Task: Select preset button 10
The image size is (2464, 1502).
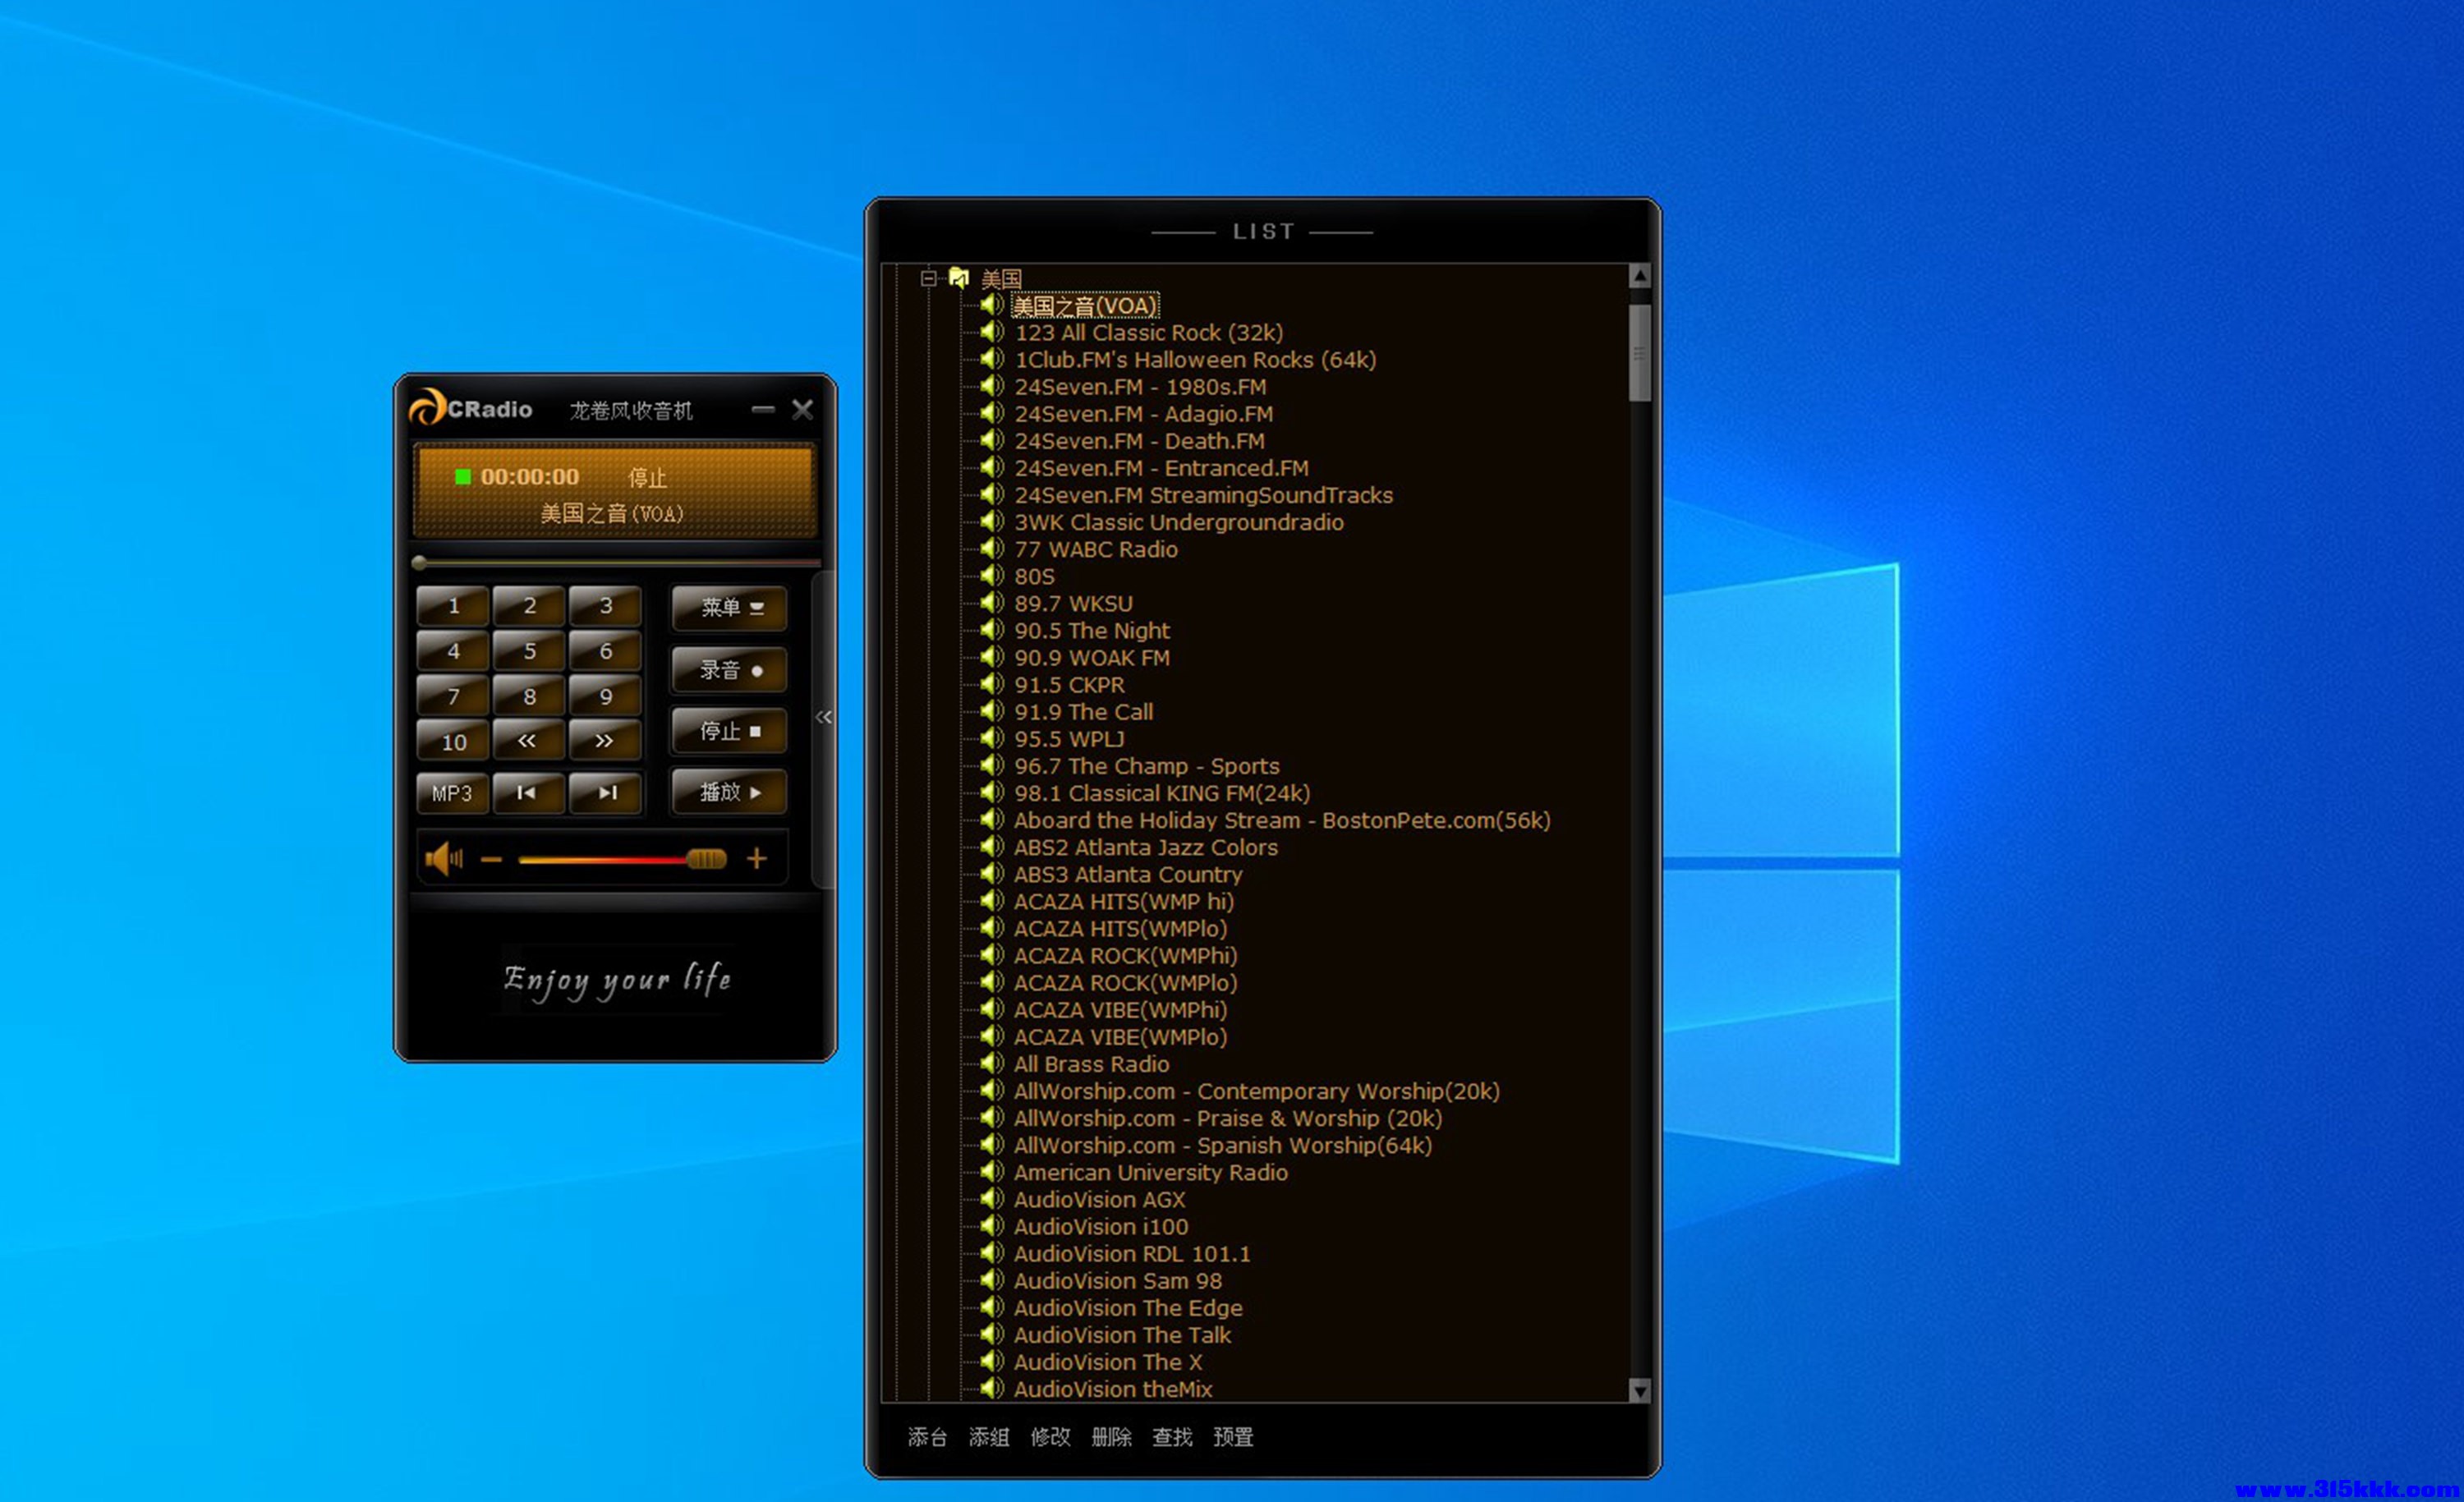Action: 452,741
